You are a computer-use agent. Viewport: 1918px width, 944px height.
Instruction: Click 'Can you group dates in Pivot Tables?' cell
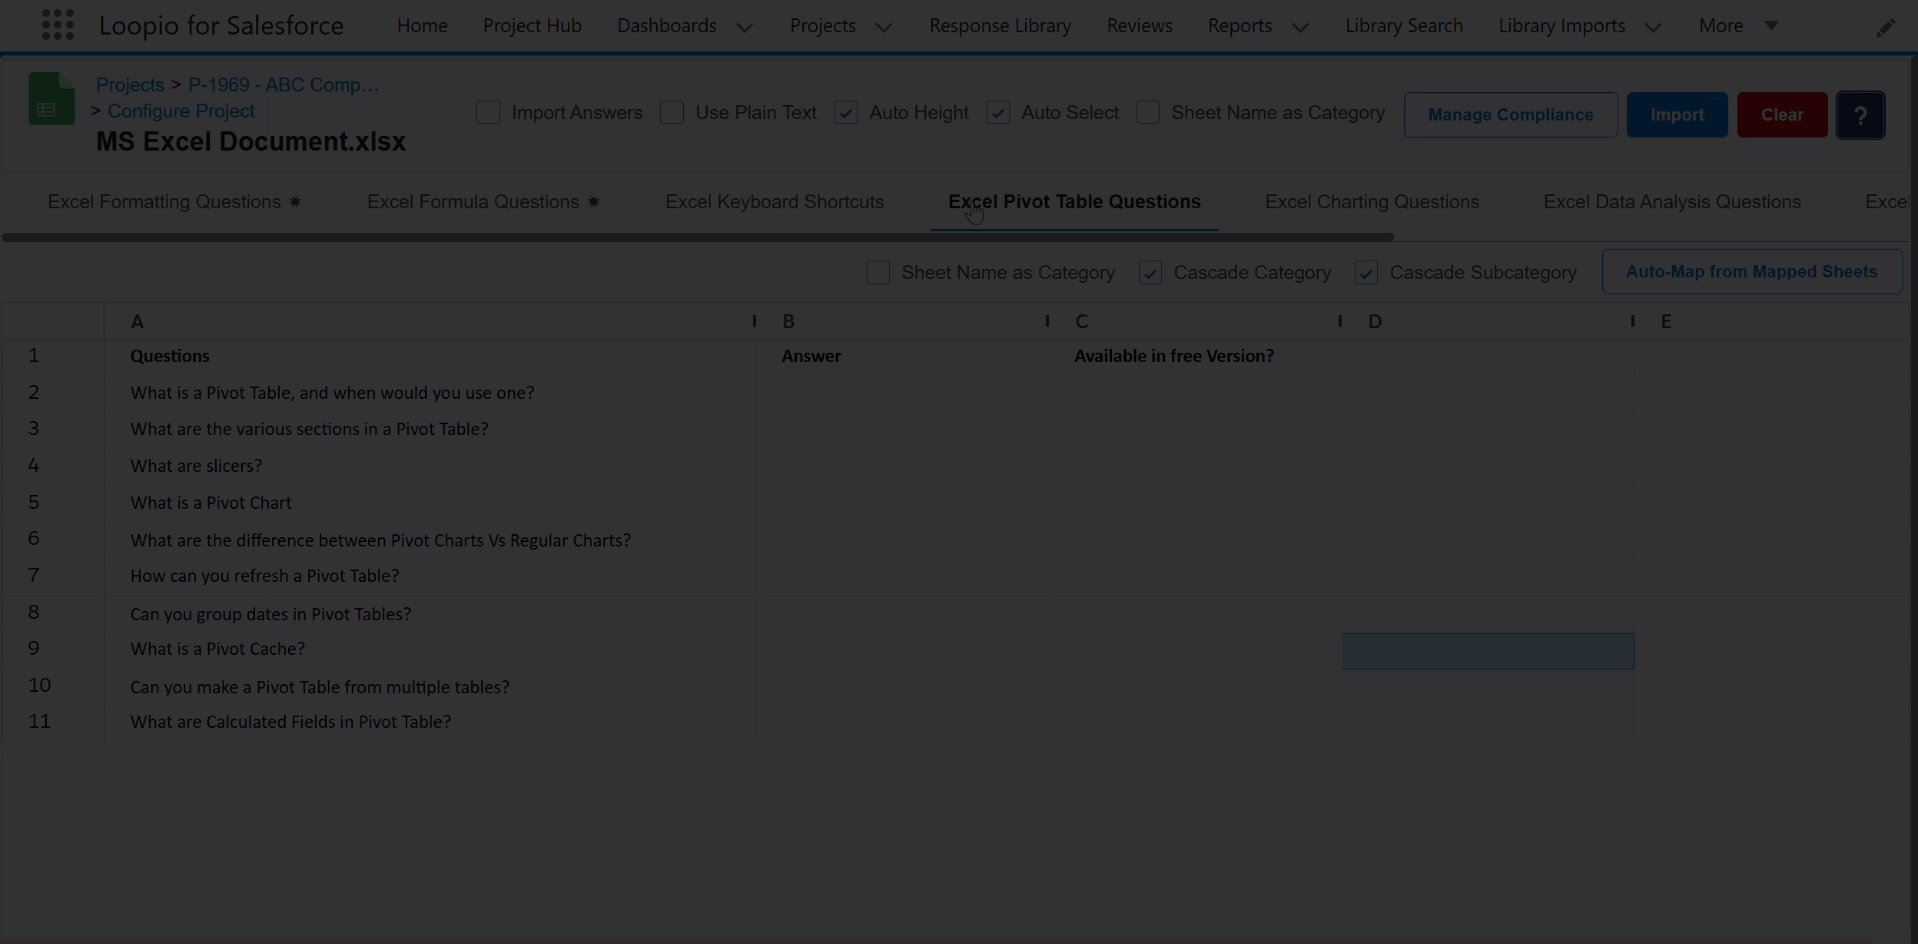click(430, 614)
